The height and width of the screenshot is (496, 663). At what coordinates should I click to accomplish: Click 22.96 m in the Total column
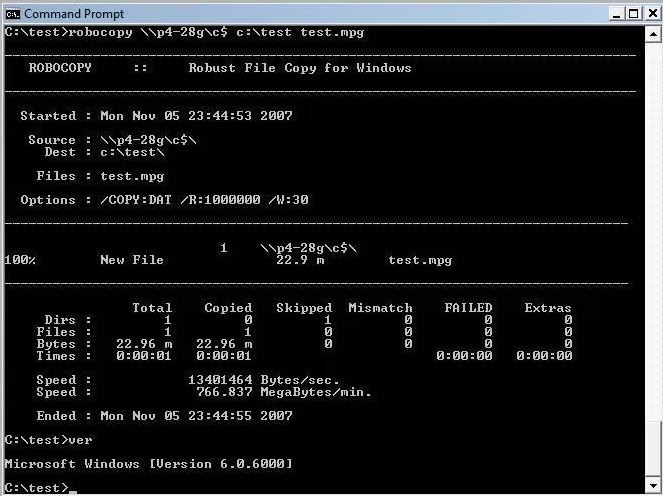(144, 344)
